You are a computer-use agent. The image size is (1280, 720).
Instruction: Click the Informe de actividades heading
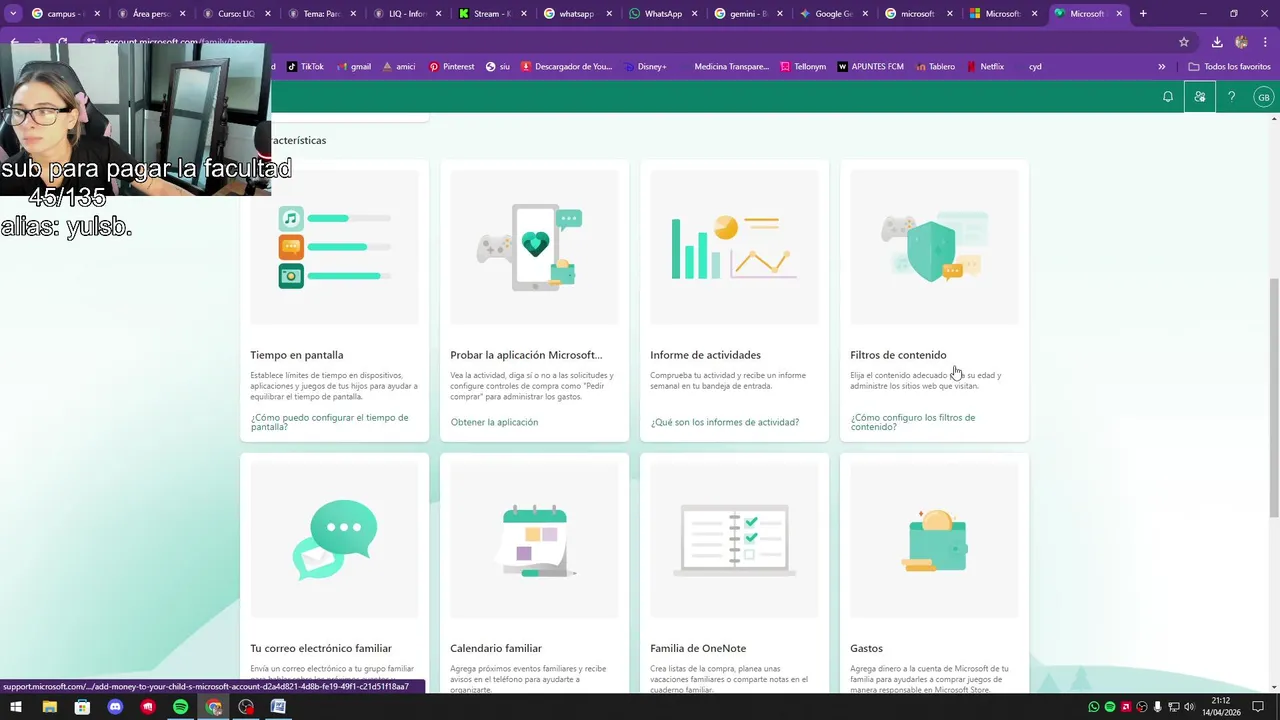[705, 355]
